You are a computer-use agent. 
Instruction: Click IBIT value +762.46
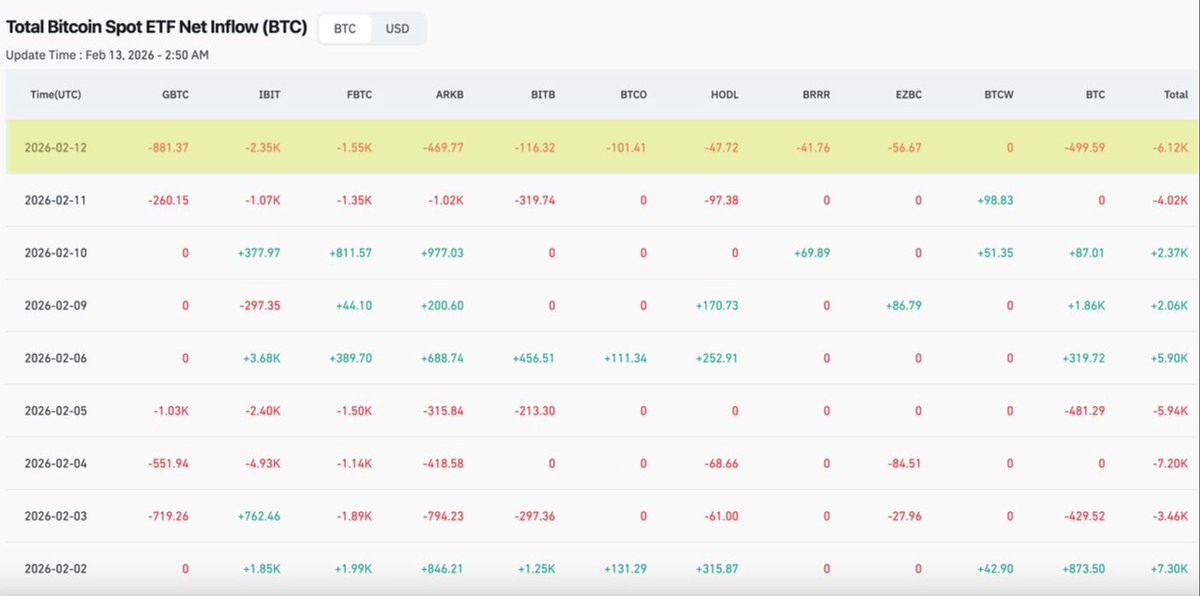(259, 516)
